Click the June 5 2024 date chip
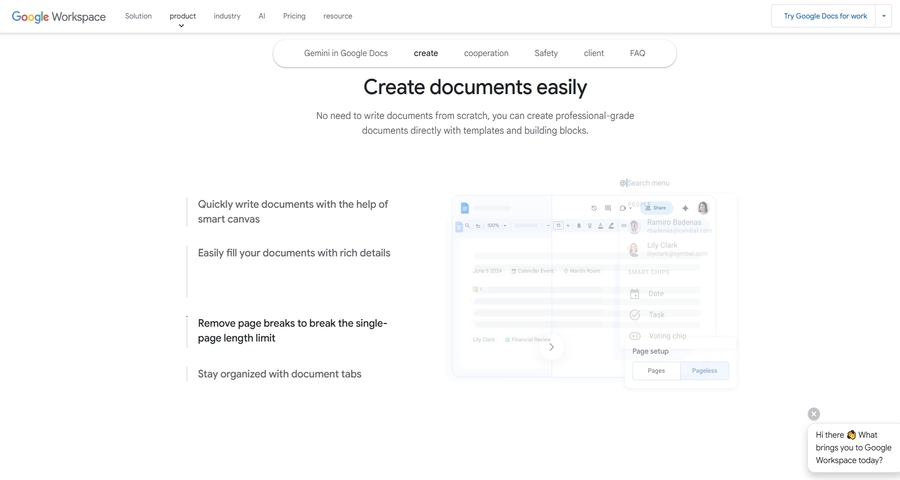 (x=487, y=271)
